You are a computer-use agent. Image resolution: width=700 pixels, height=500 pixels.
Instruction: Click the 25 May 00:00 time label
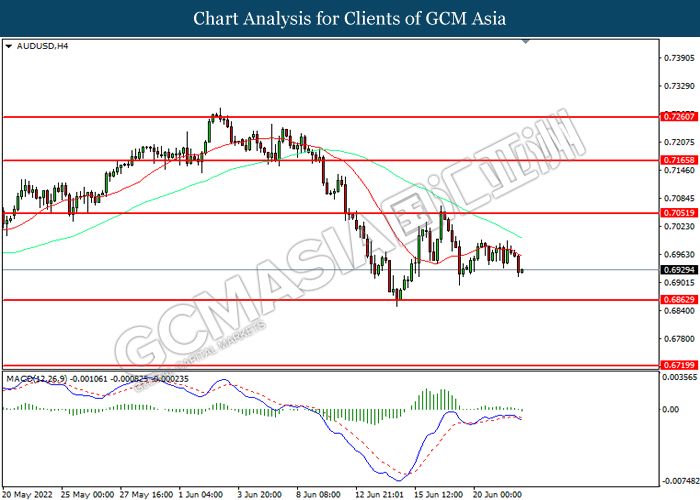point(88,494)
